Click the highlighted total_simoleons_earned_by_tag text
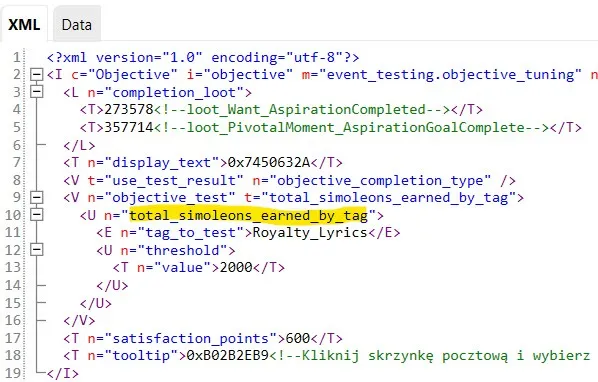The height and width of the screenshot is (382, 598). [x=248, y=215]
